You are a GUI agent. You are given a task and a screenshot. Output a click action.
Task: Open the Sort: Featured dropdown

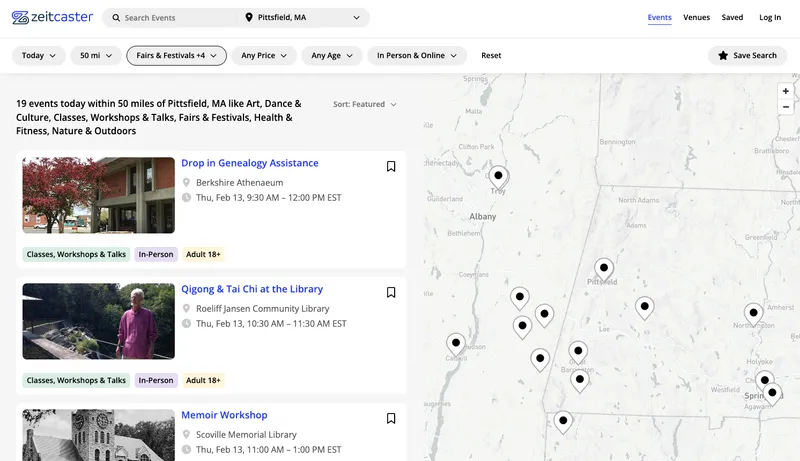pyautogui.click(x=365, y=104)
